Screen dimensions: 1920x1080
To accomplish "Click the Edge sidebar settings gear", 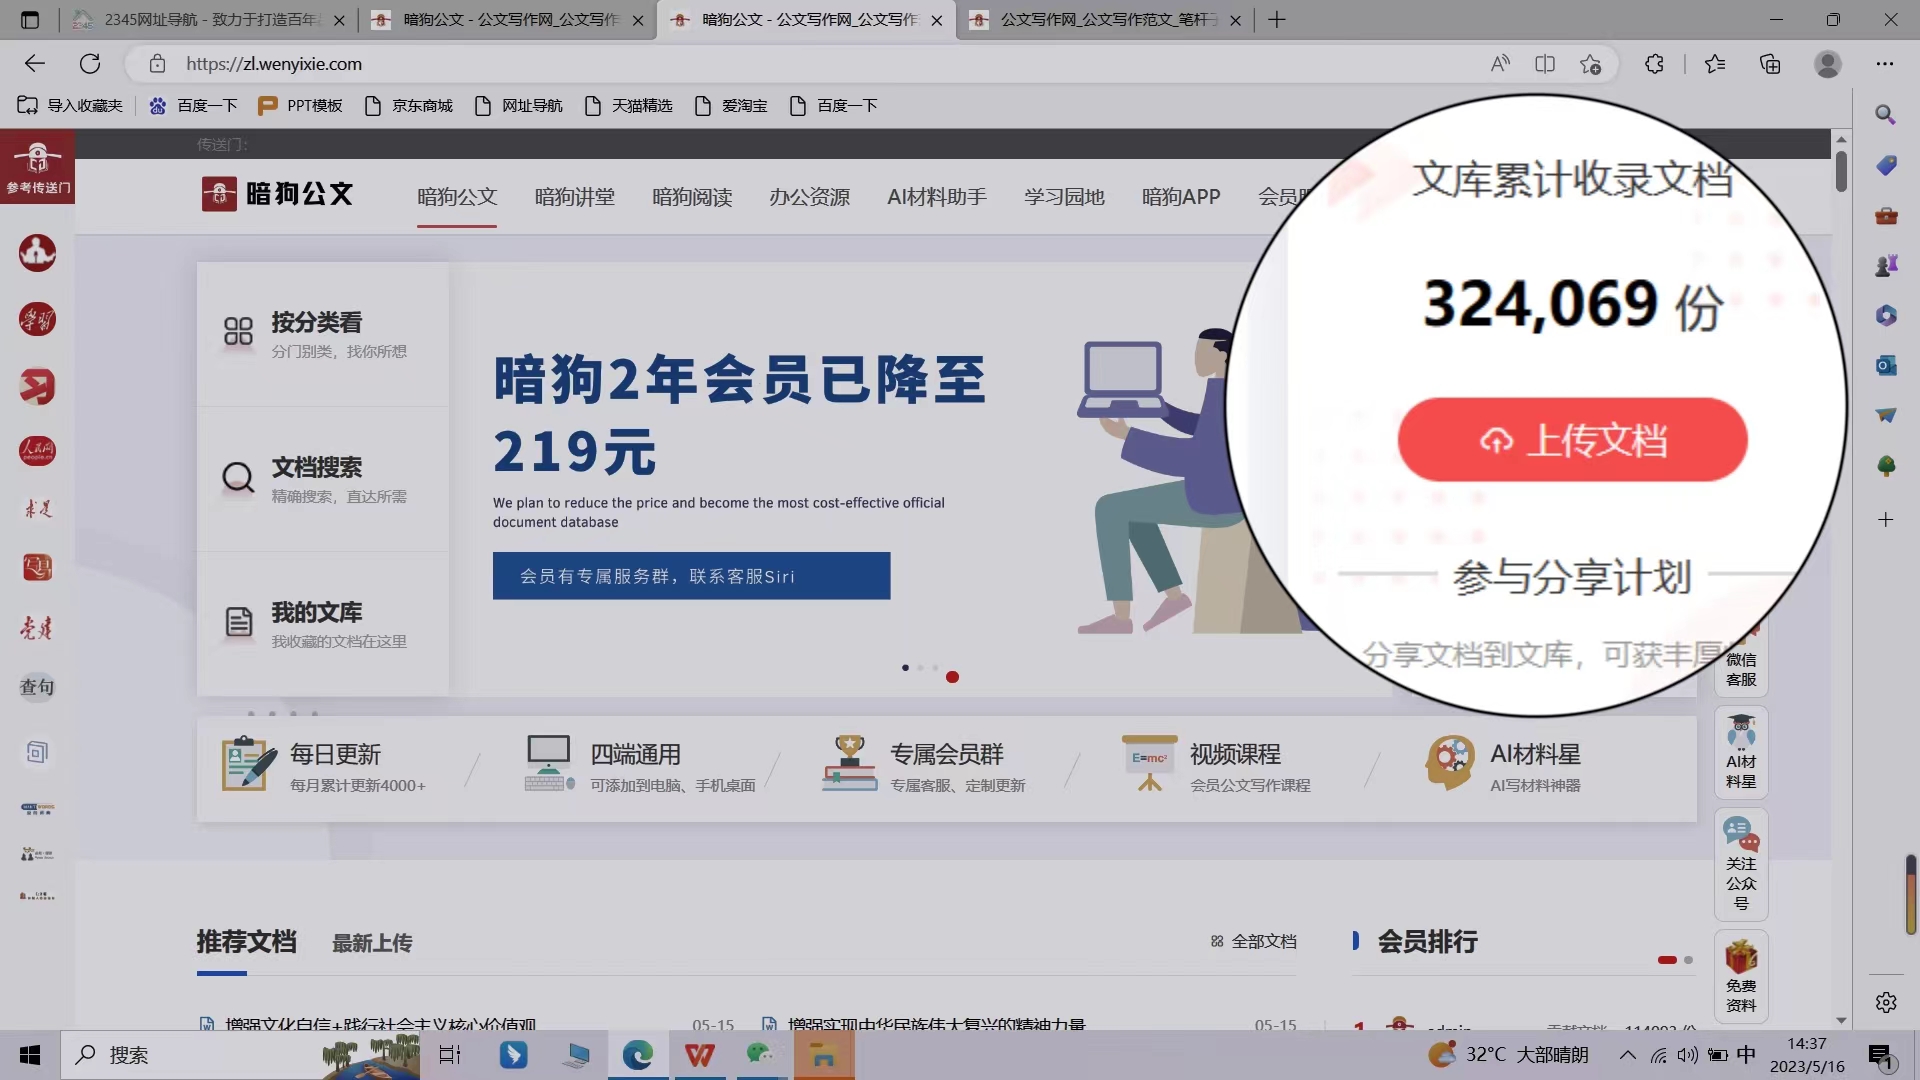I will pos(1886,1002).
